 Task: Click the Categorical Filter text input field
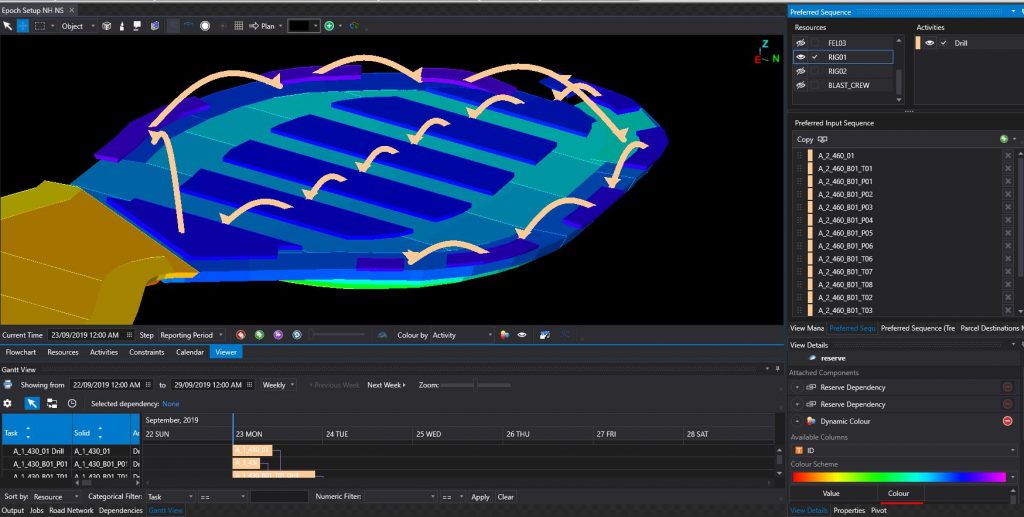279,497
